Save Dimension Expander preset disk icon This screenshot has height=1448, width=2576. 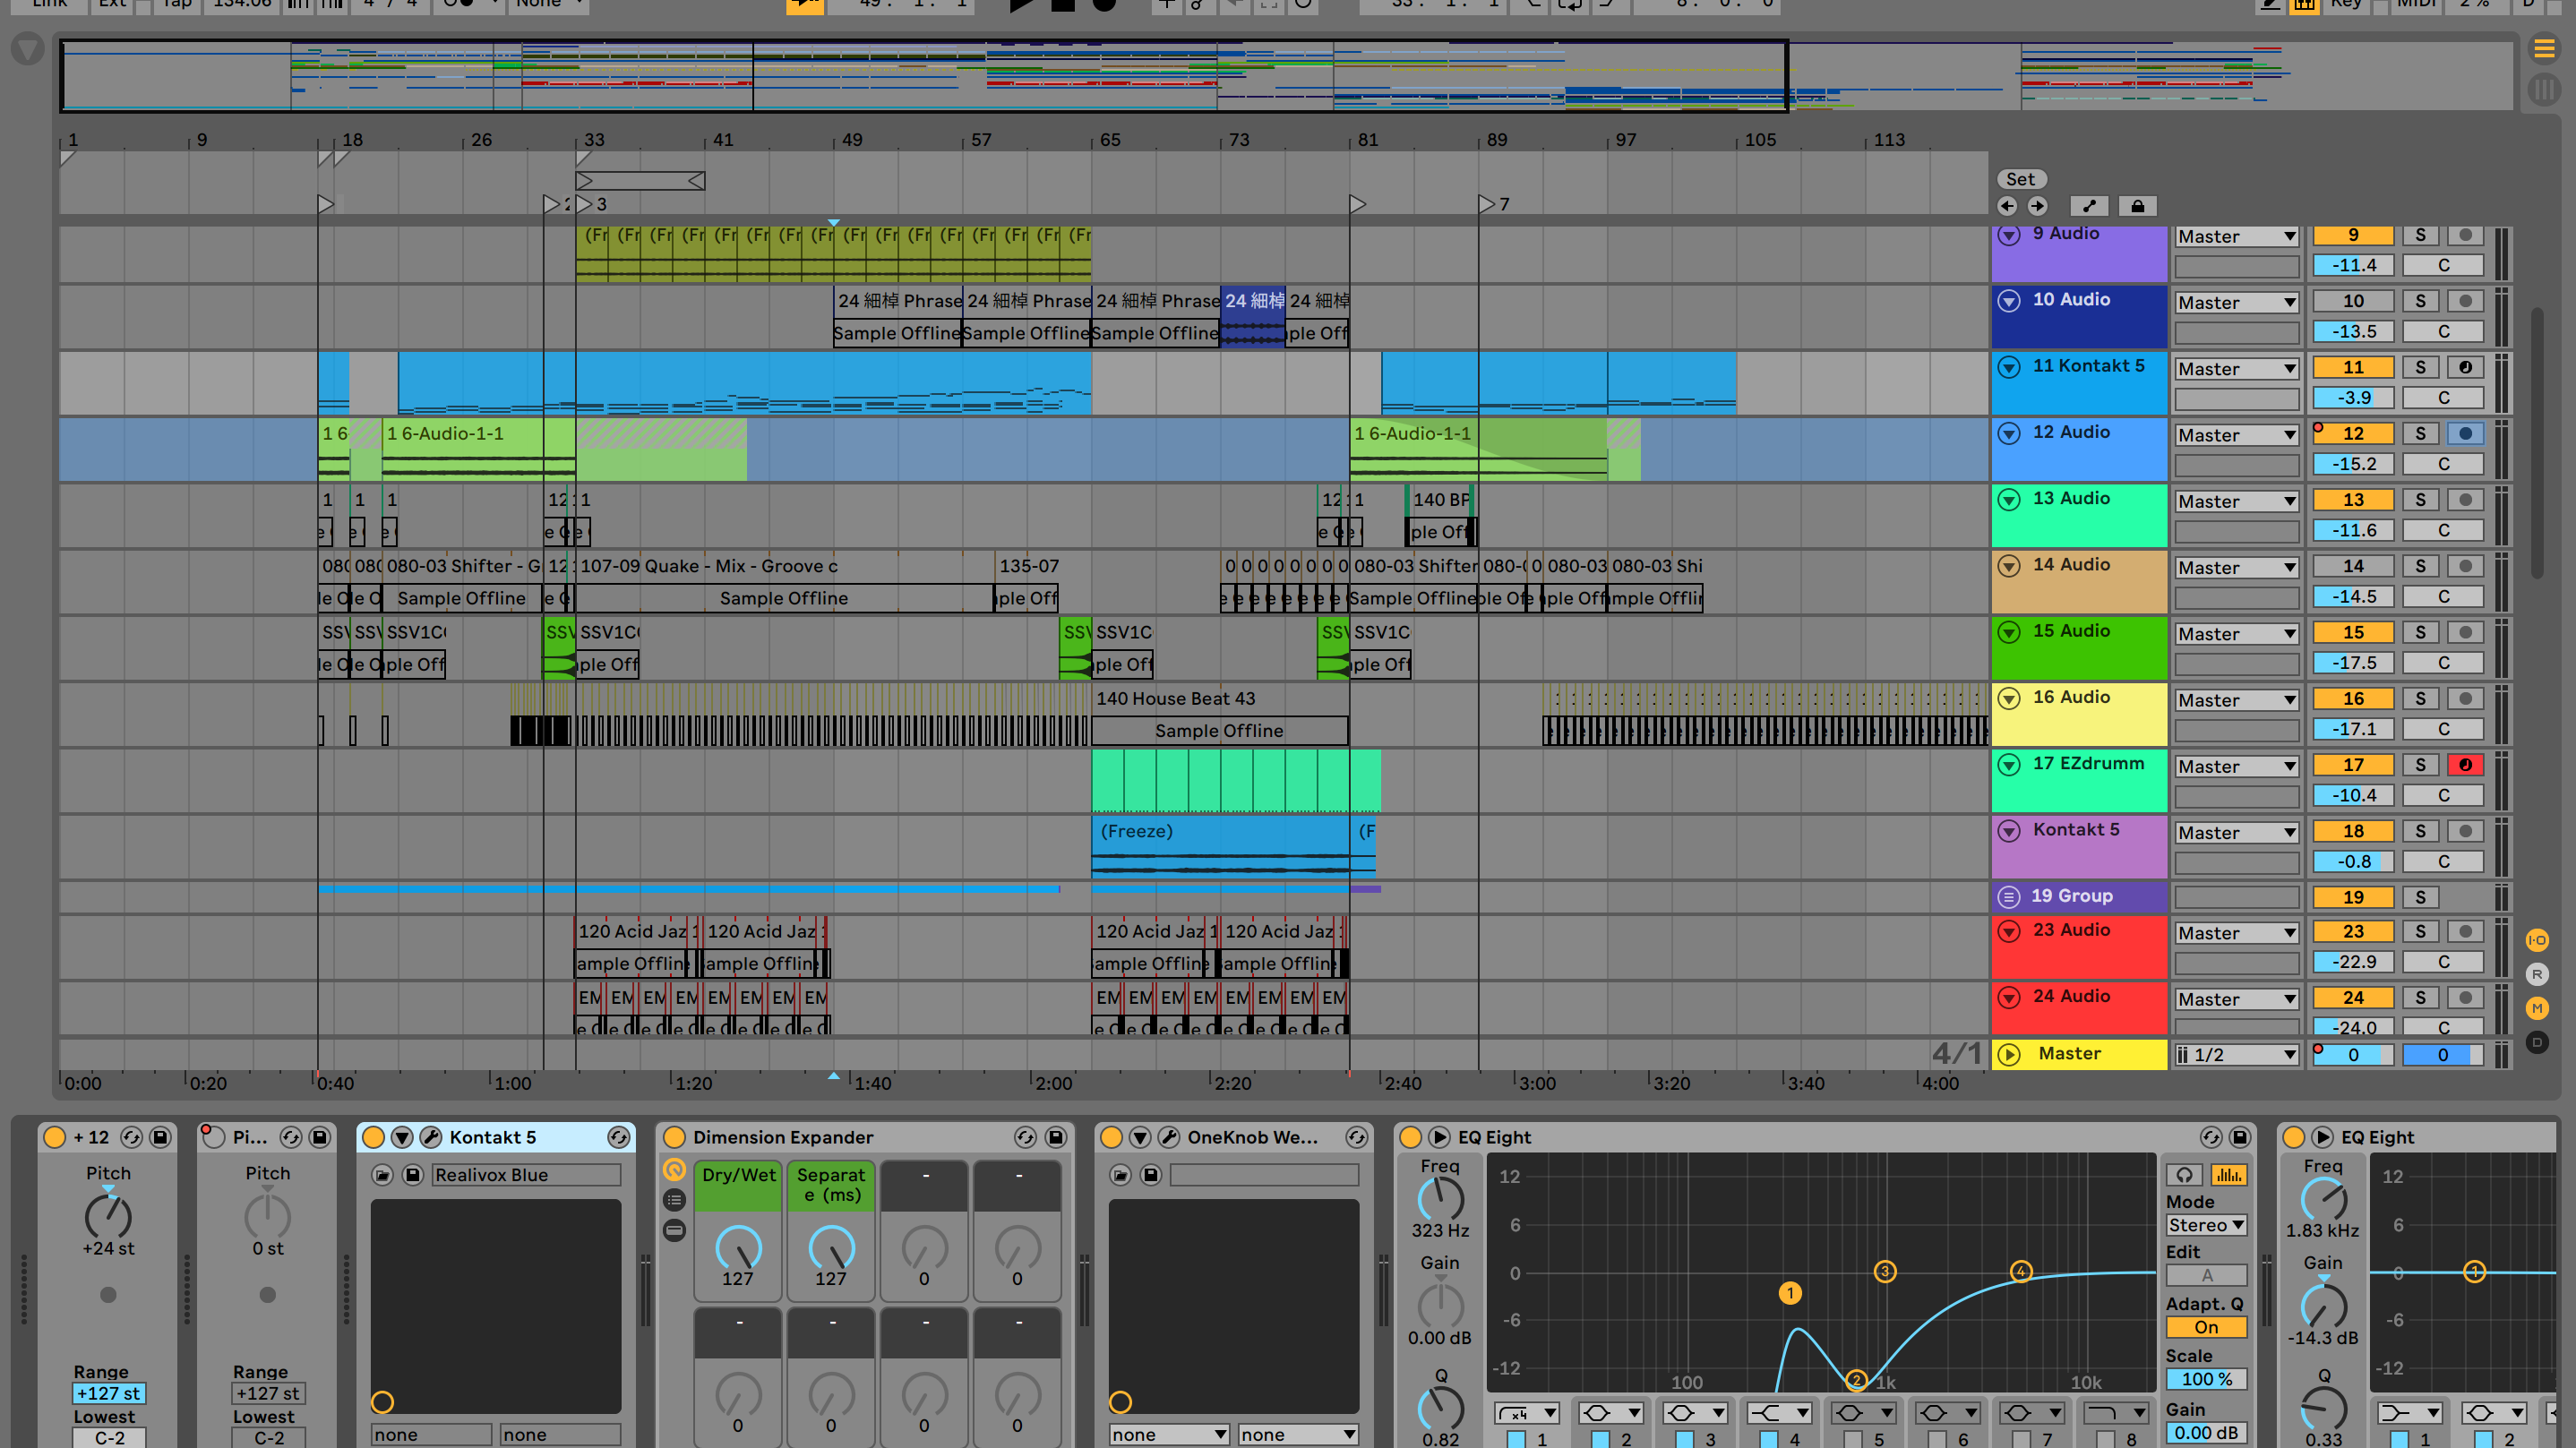(1055, 1137)
